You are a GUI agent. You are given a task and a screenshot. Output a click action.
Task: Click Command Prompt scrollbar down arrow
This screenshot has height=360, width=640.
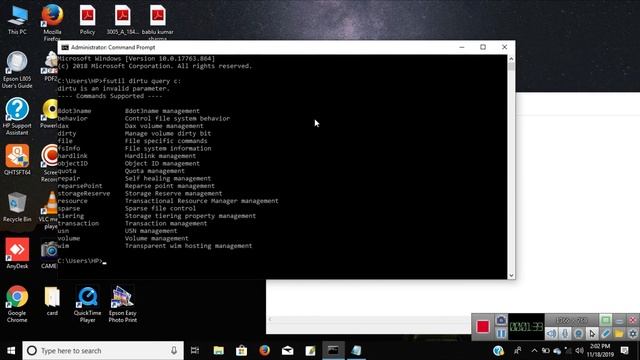click(511, 276)
